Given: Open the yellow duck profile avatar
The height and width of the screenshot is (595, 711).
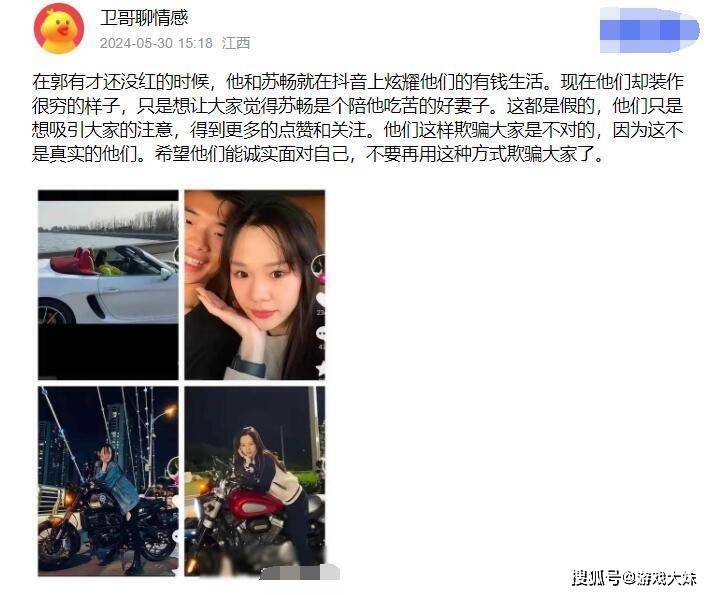Looking at the screenshot, I should 59,31.
